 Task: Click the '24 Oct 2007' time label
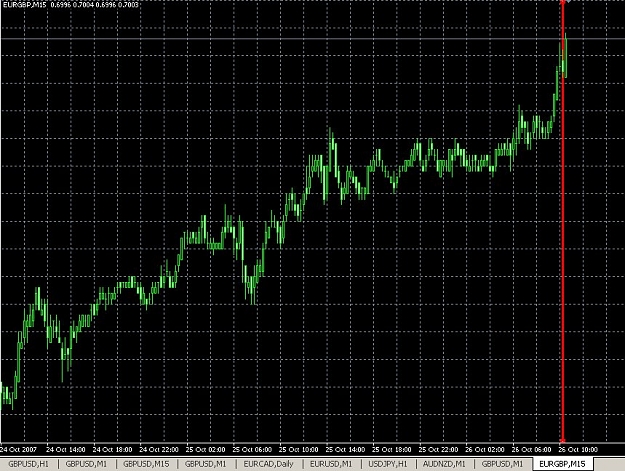(x=18, y=449)
